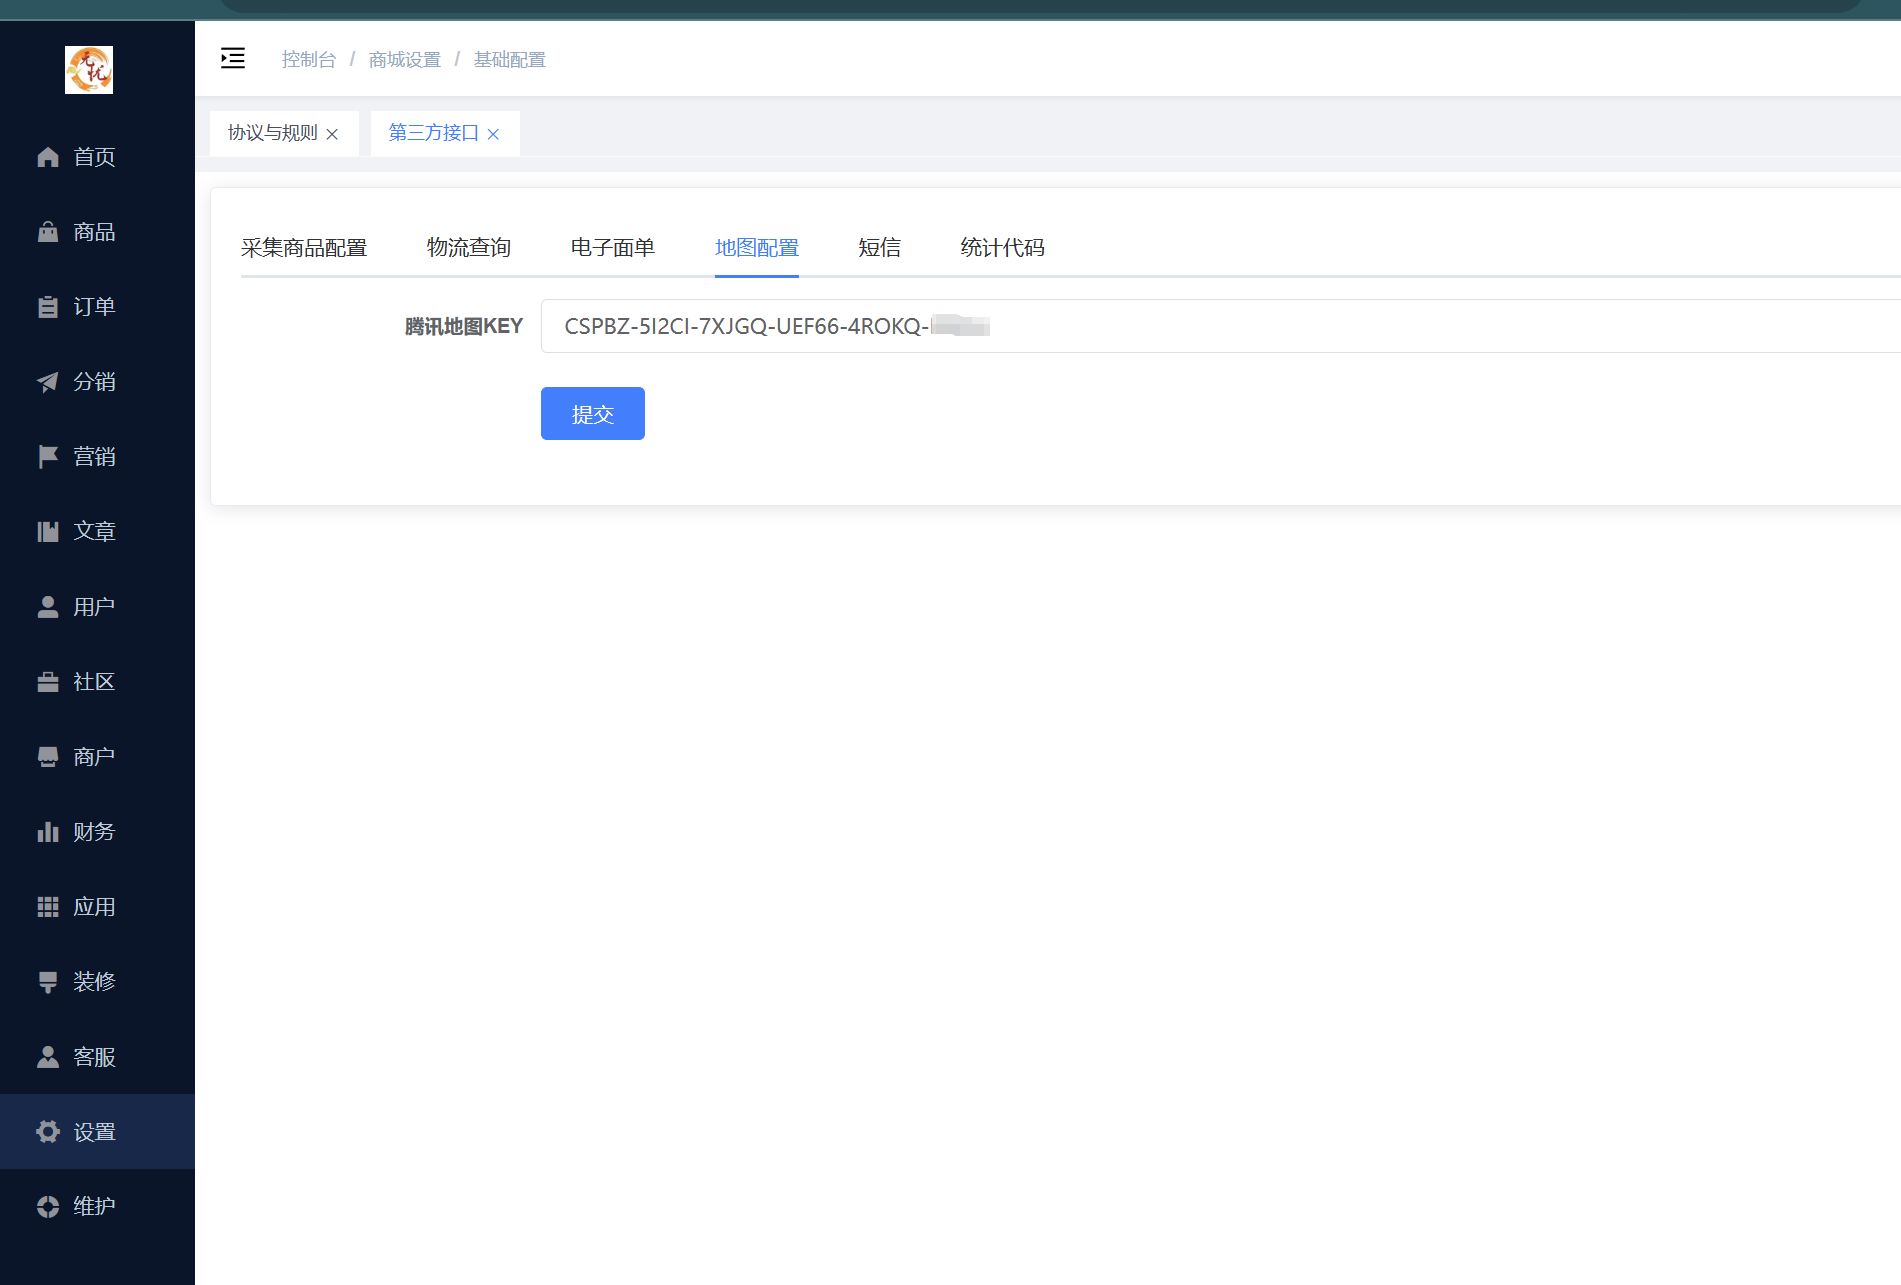
Task: Open 社区 in the sidebar menu
Action: pos(97,682)
